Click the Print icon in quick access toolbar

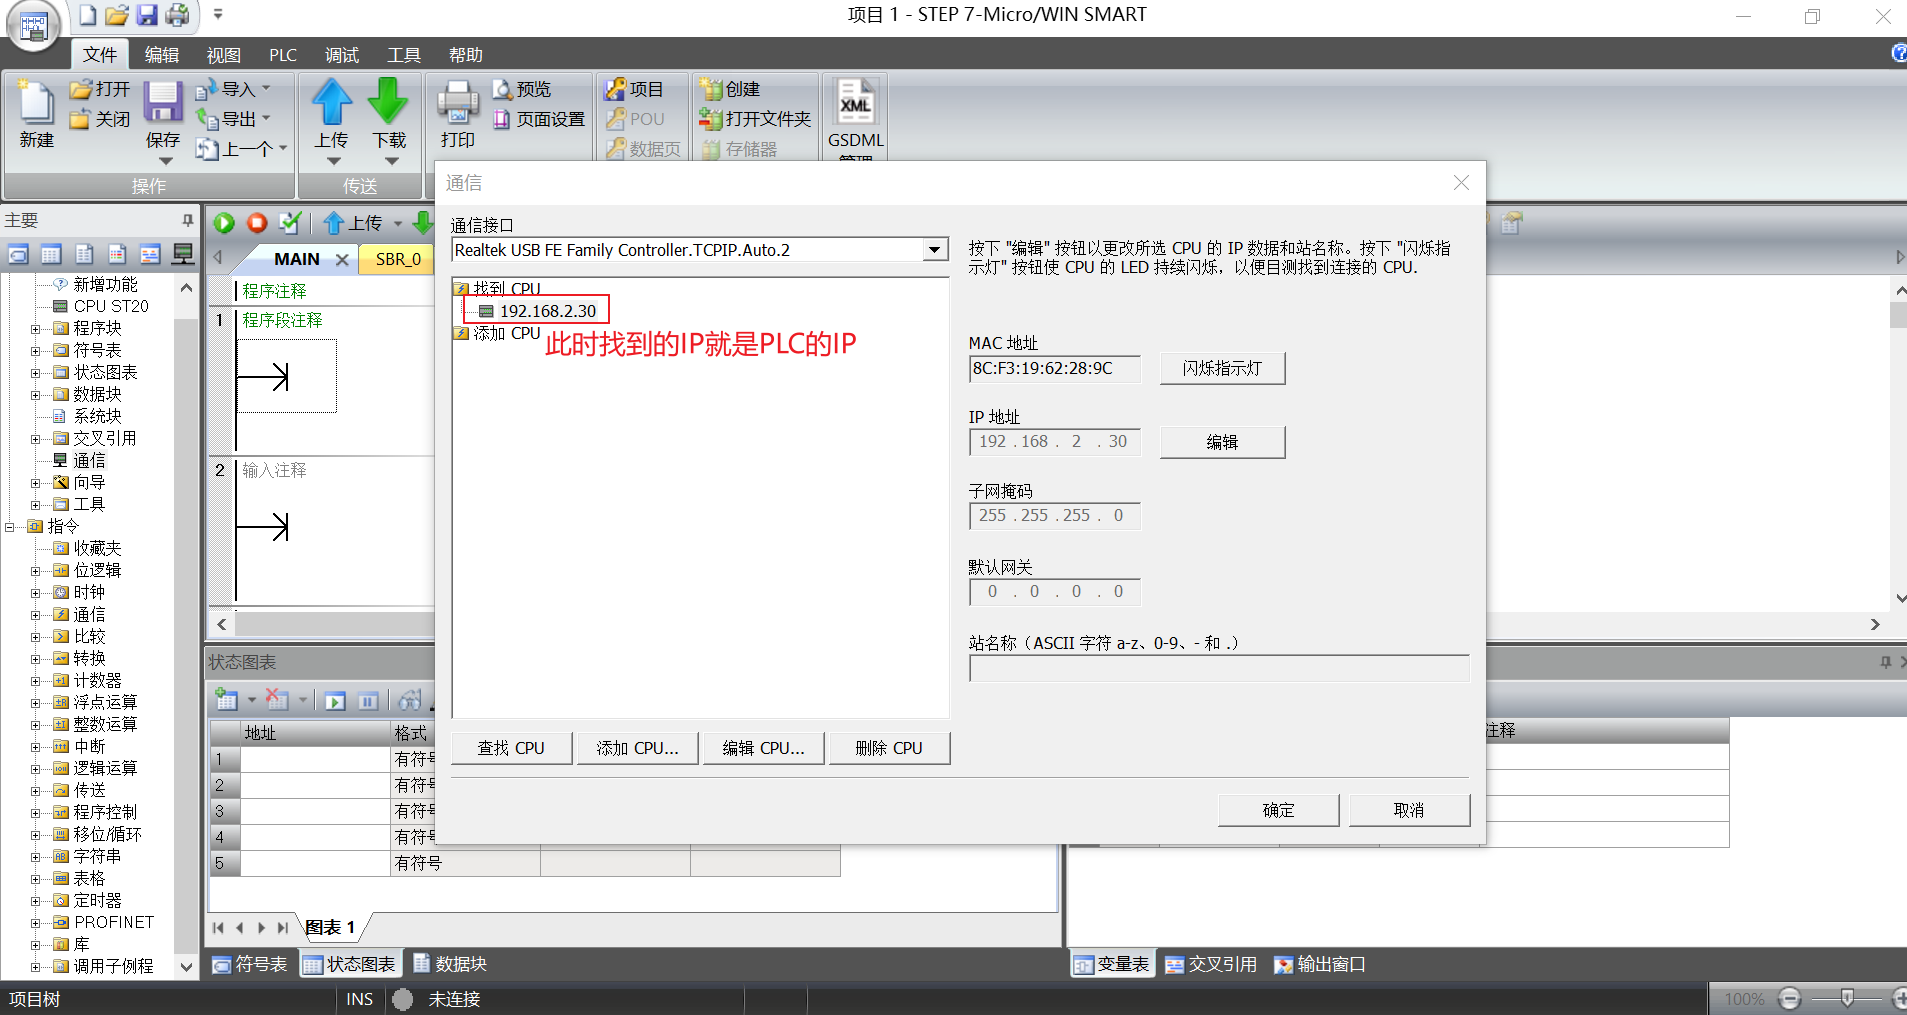point(177,15)
